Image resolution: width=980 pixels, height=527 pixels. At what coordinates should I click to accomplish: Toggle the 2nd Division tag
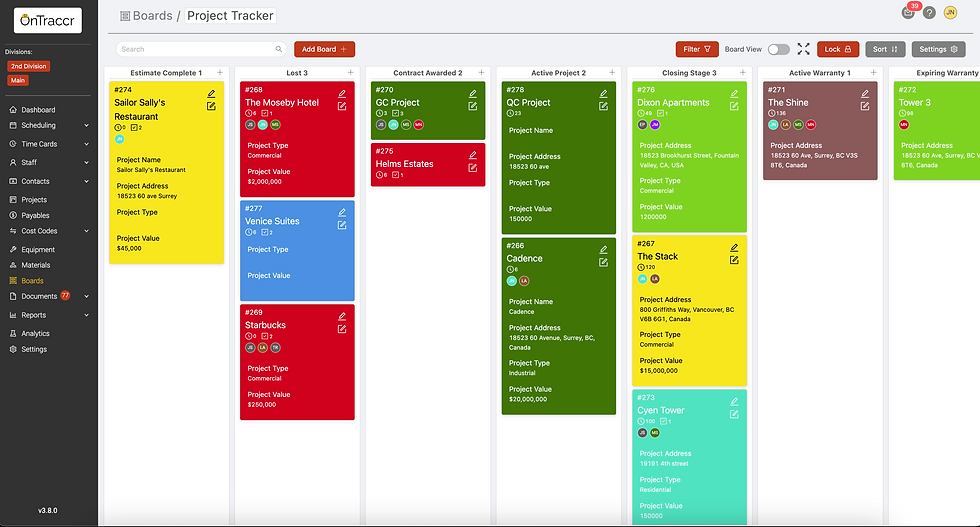pos(29,66)
